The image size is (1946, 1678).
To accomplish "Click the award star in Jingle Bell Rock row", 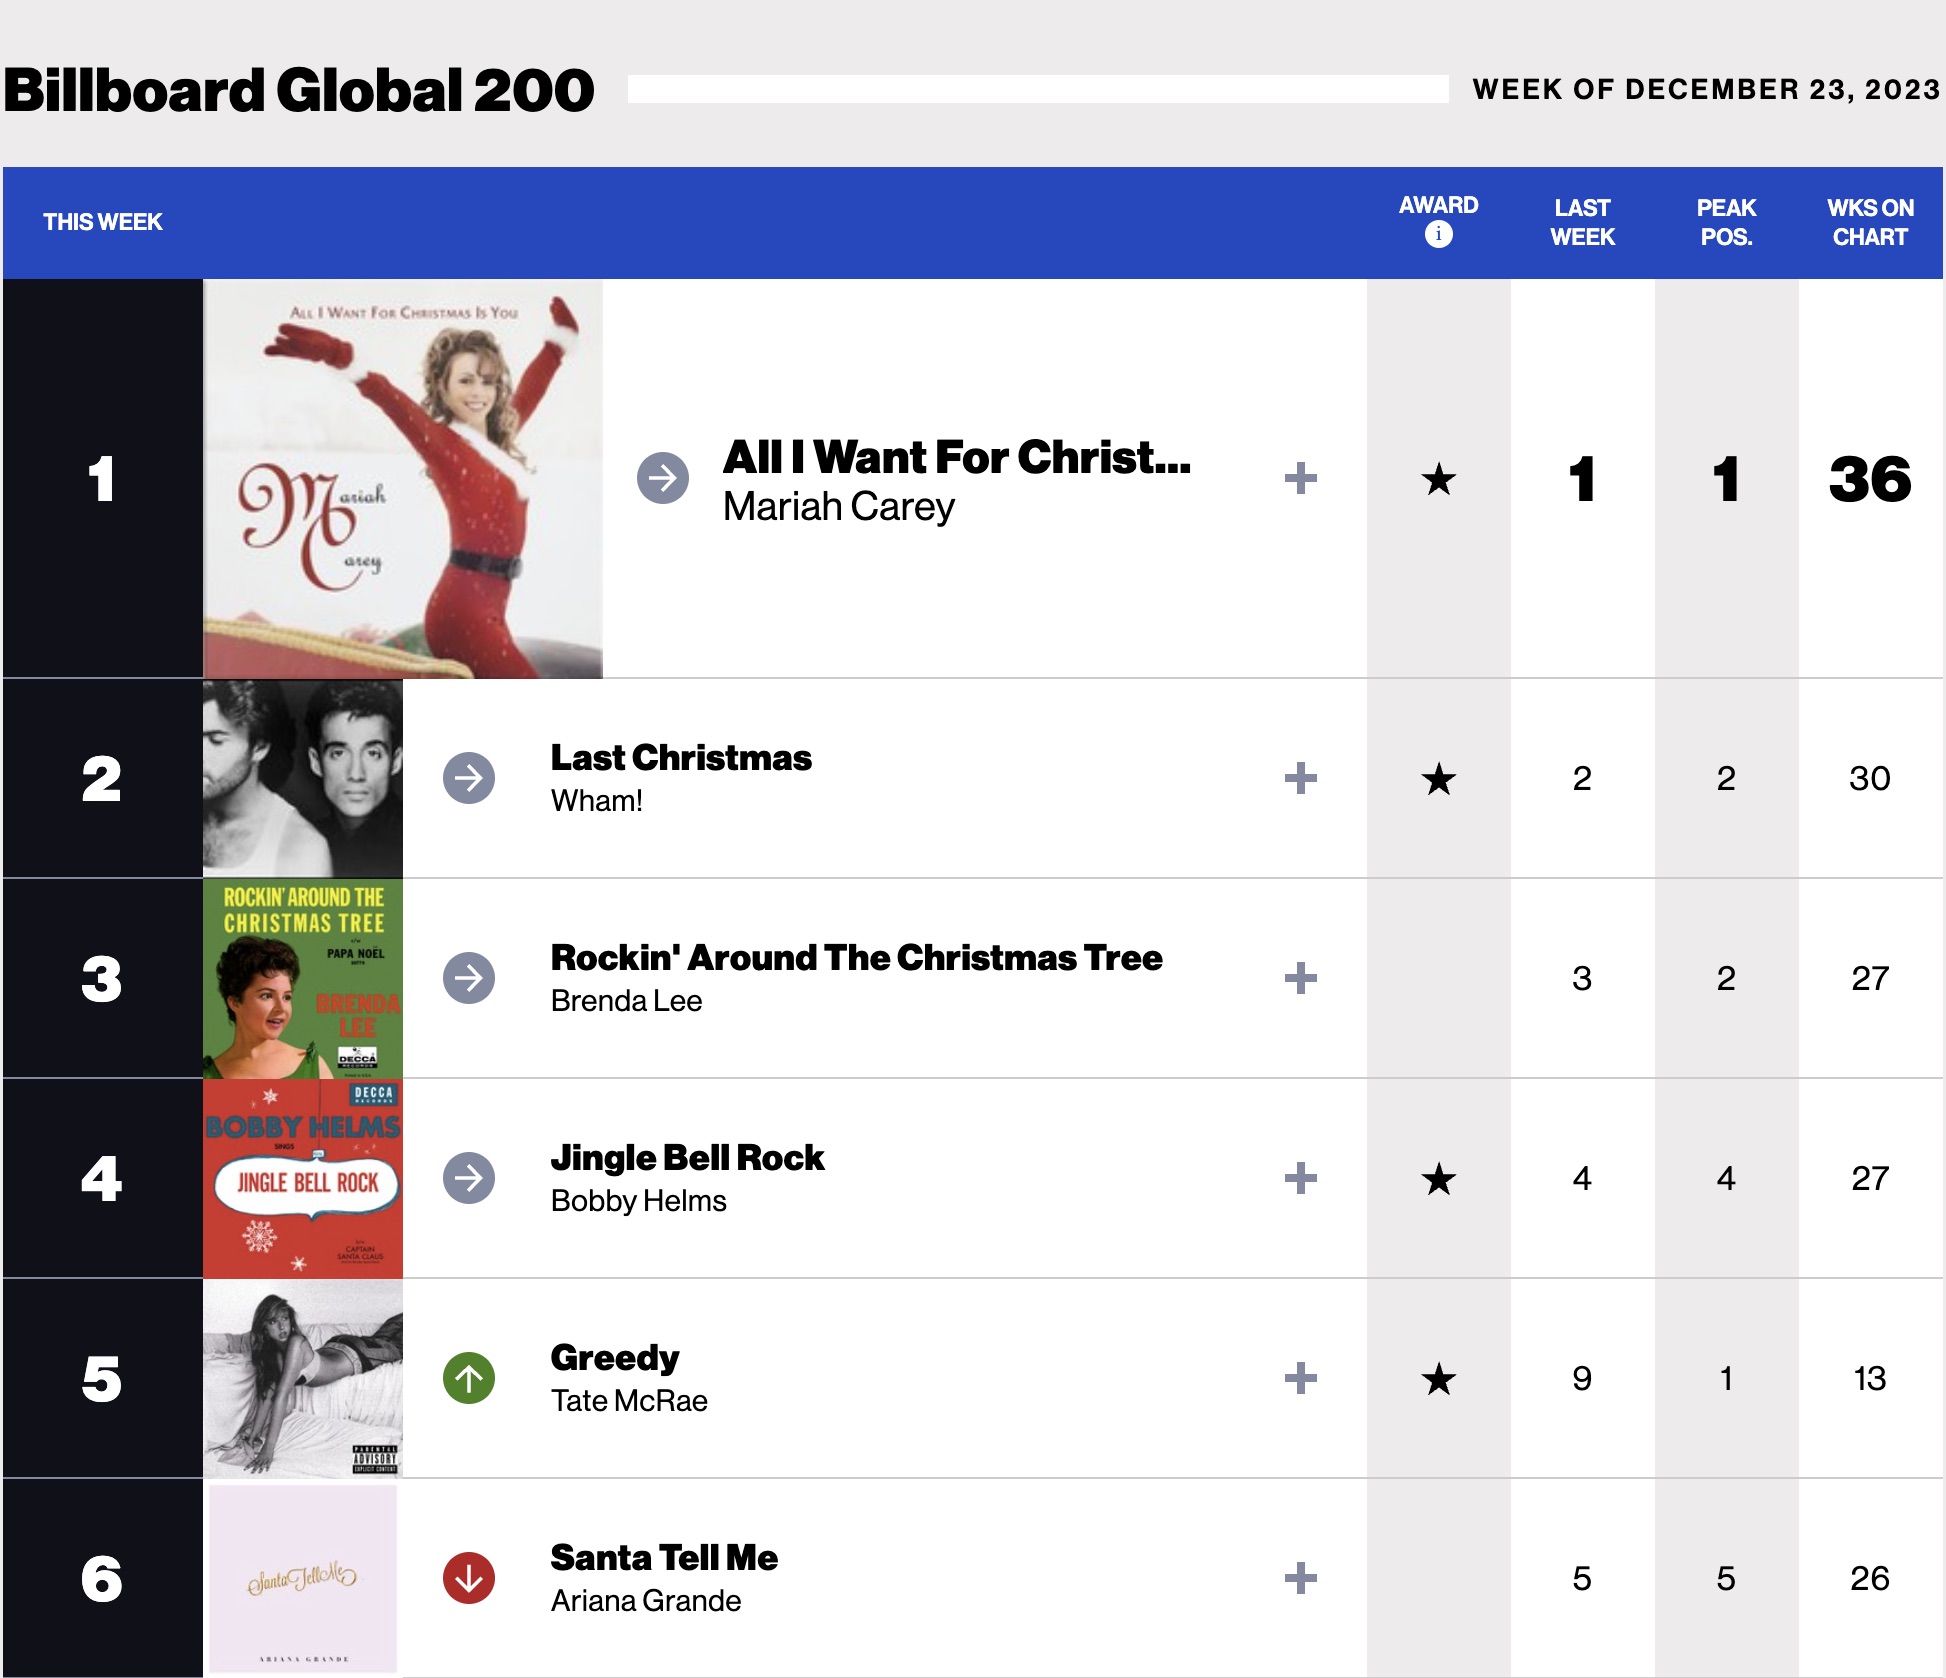I will tap(1438, 1179).
